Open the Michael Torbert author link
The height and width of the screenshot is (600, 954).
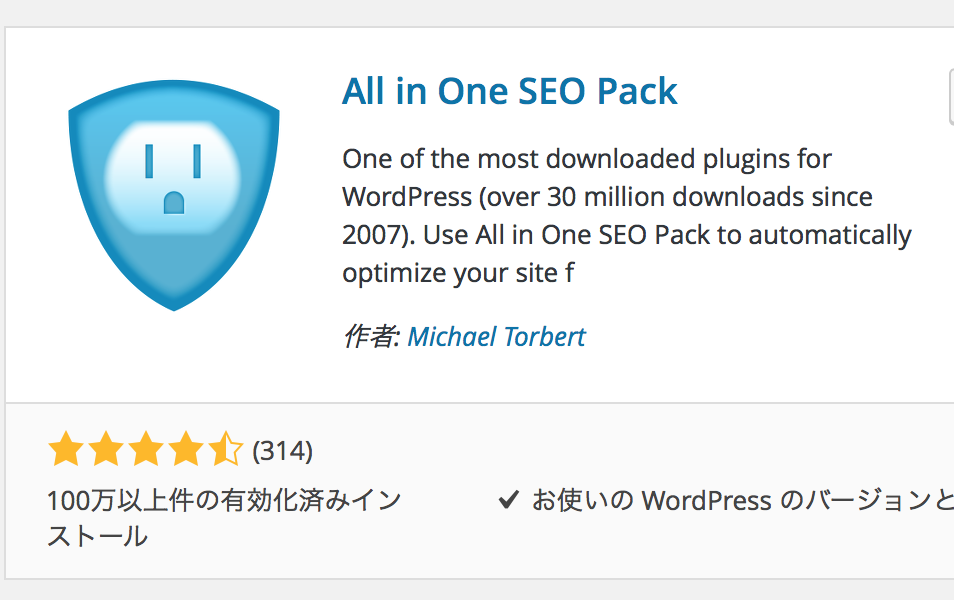496,337
